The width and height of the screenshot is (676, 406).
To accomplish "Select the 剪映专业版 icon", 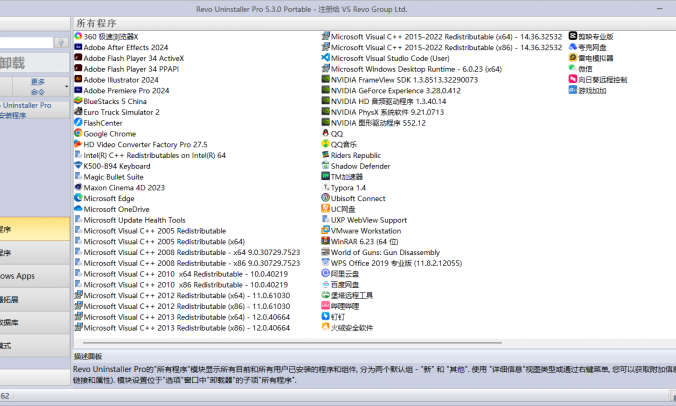I will 573,36.
